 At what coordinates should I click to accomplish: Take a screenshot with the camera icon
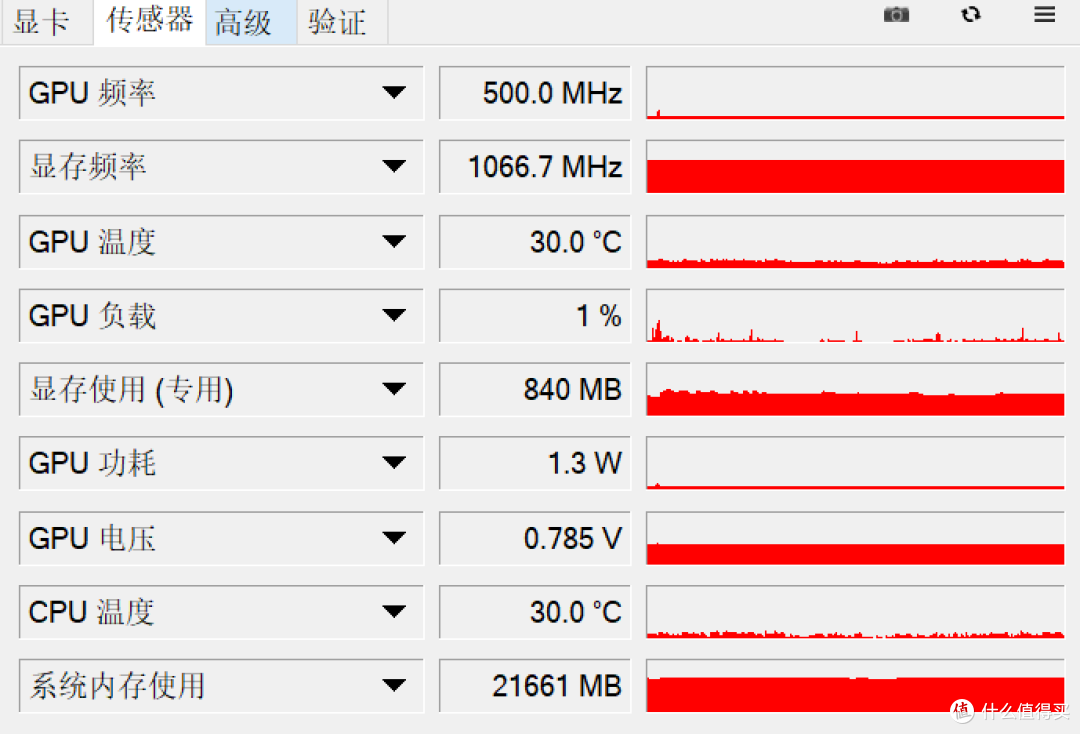(896, 14)
